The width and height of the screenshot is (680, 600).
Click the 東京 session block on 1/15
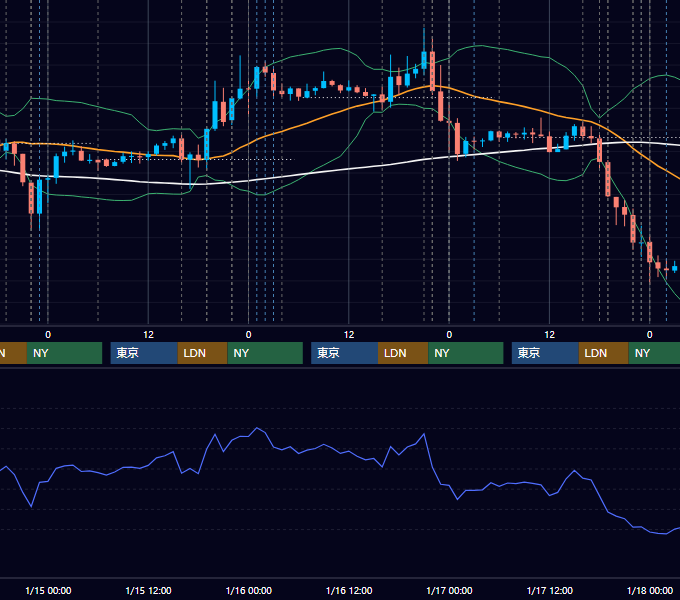pos(144,353)
